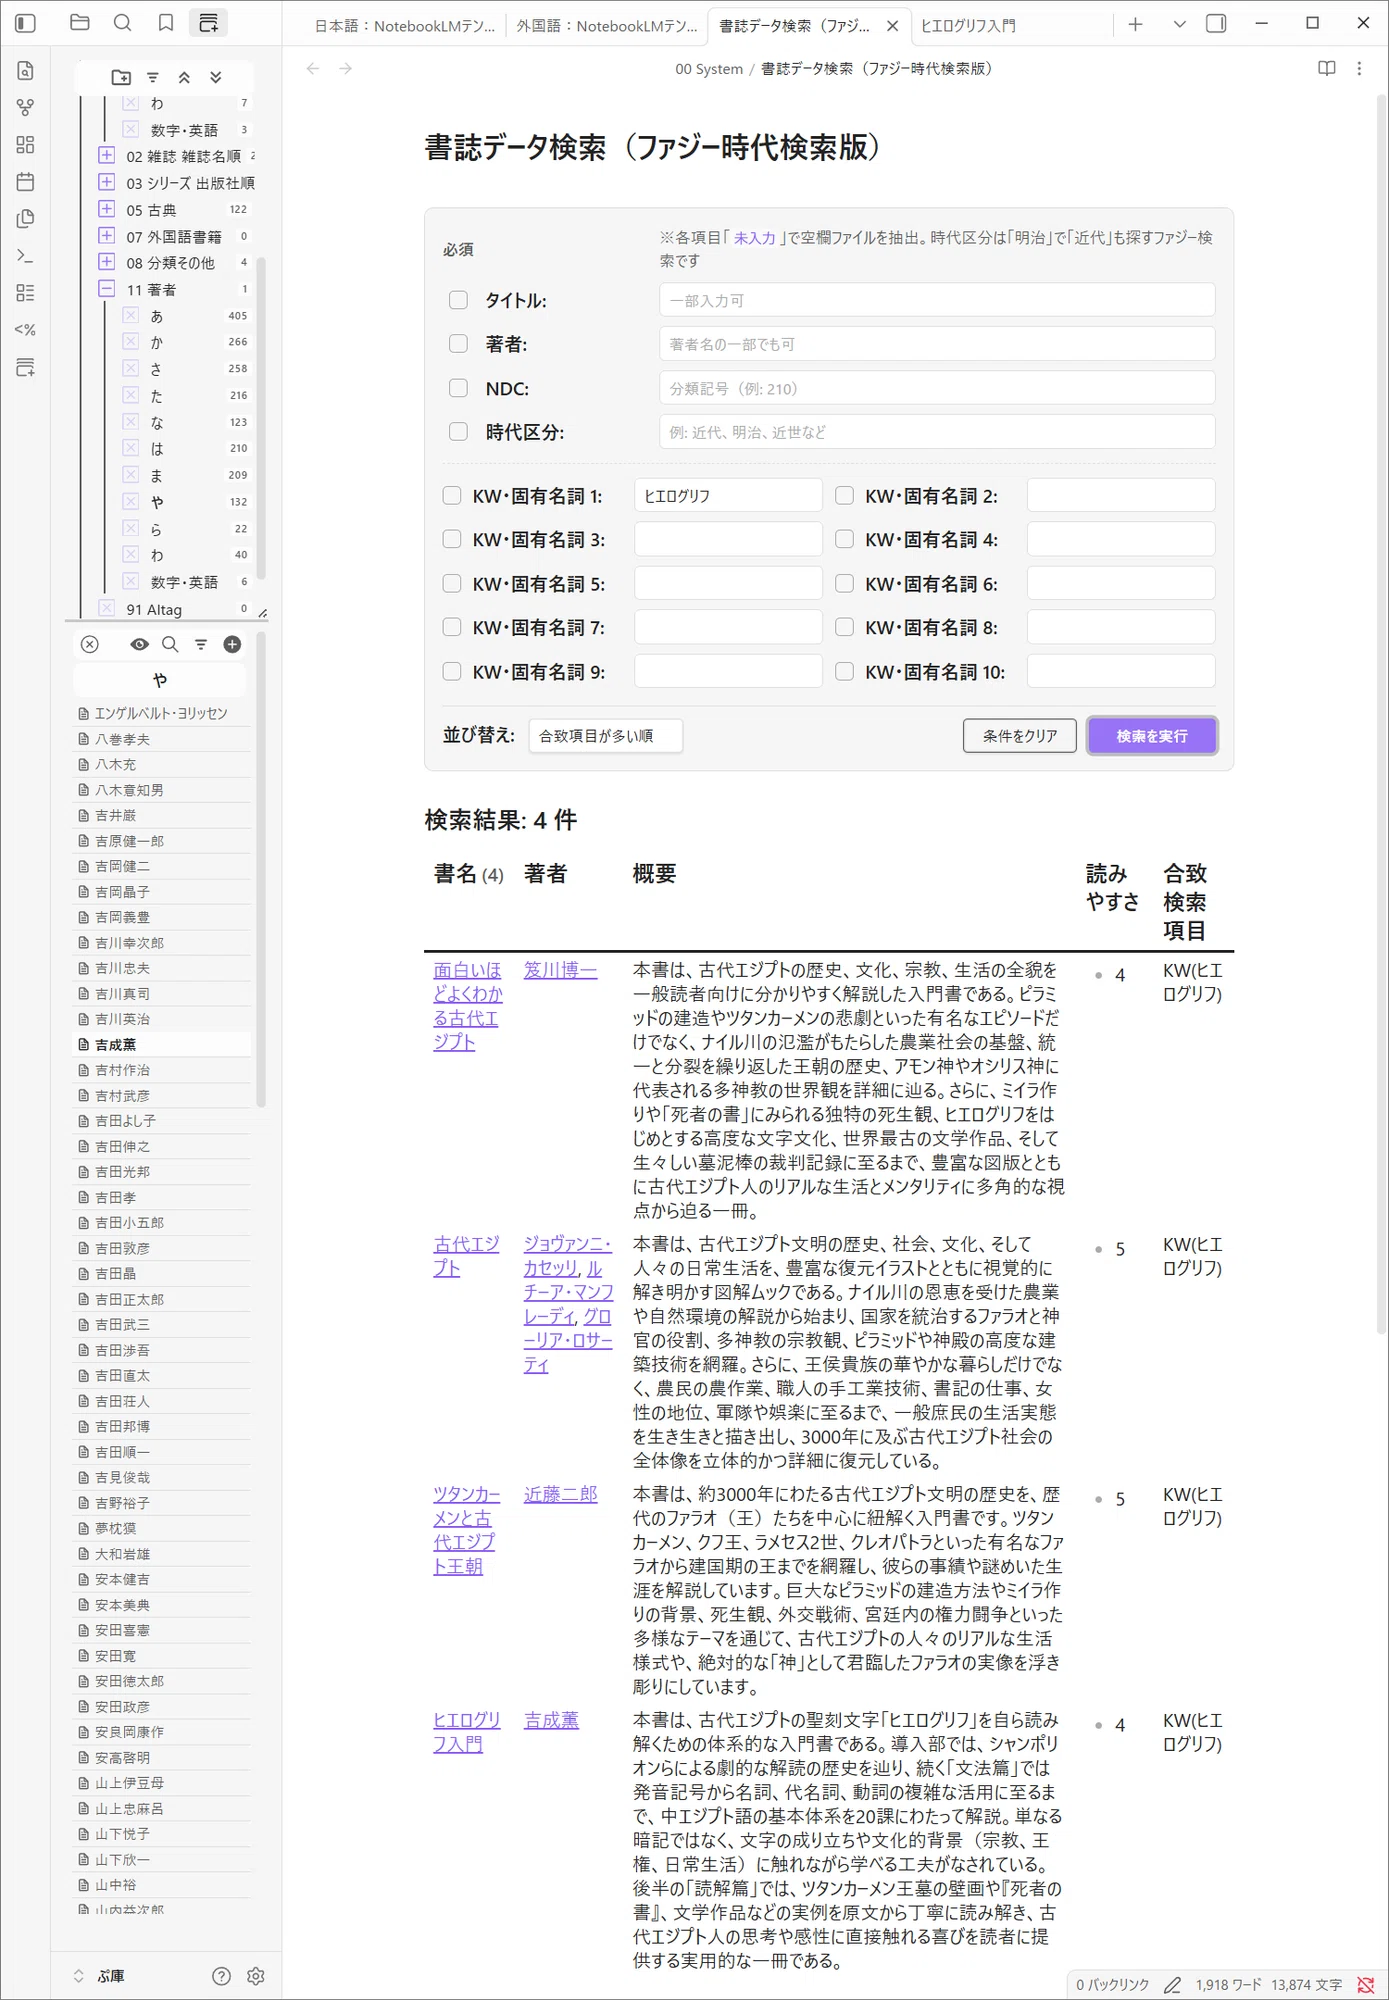Collapse the 11 著者 folder

click(x=107, y=289)
